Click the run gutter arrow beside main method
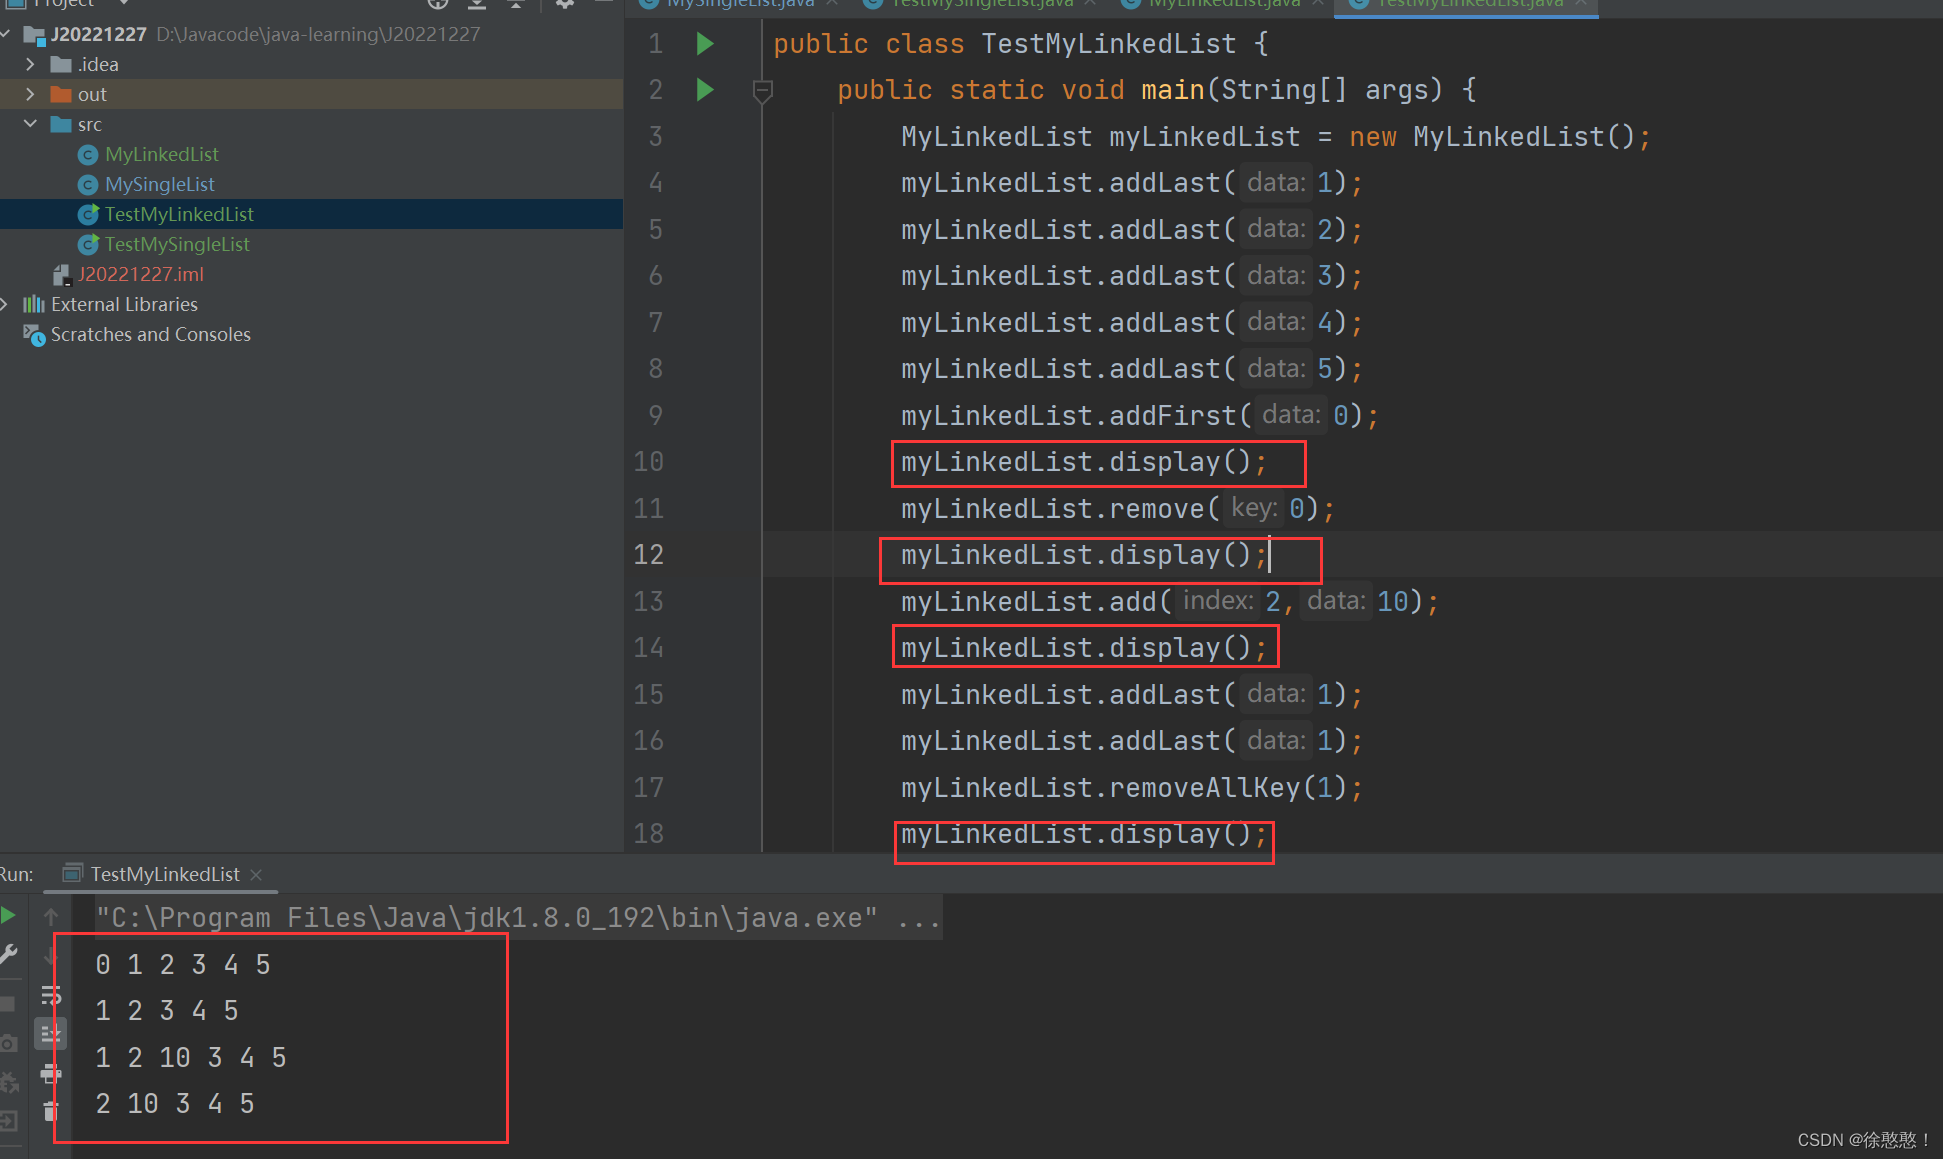This screenshot has height=1159, width=1943. coord(705,90)
